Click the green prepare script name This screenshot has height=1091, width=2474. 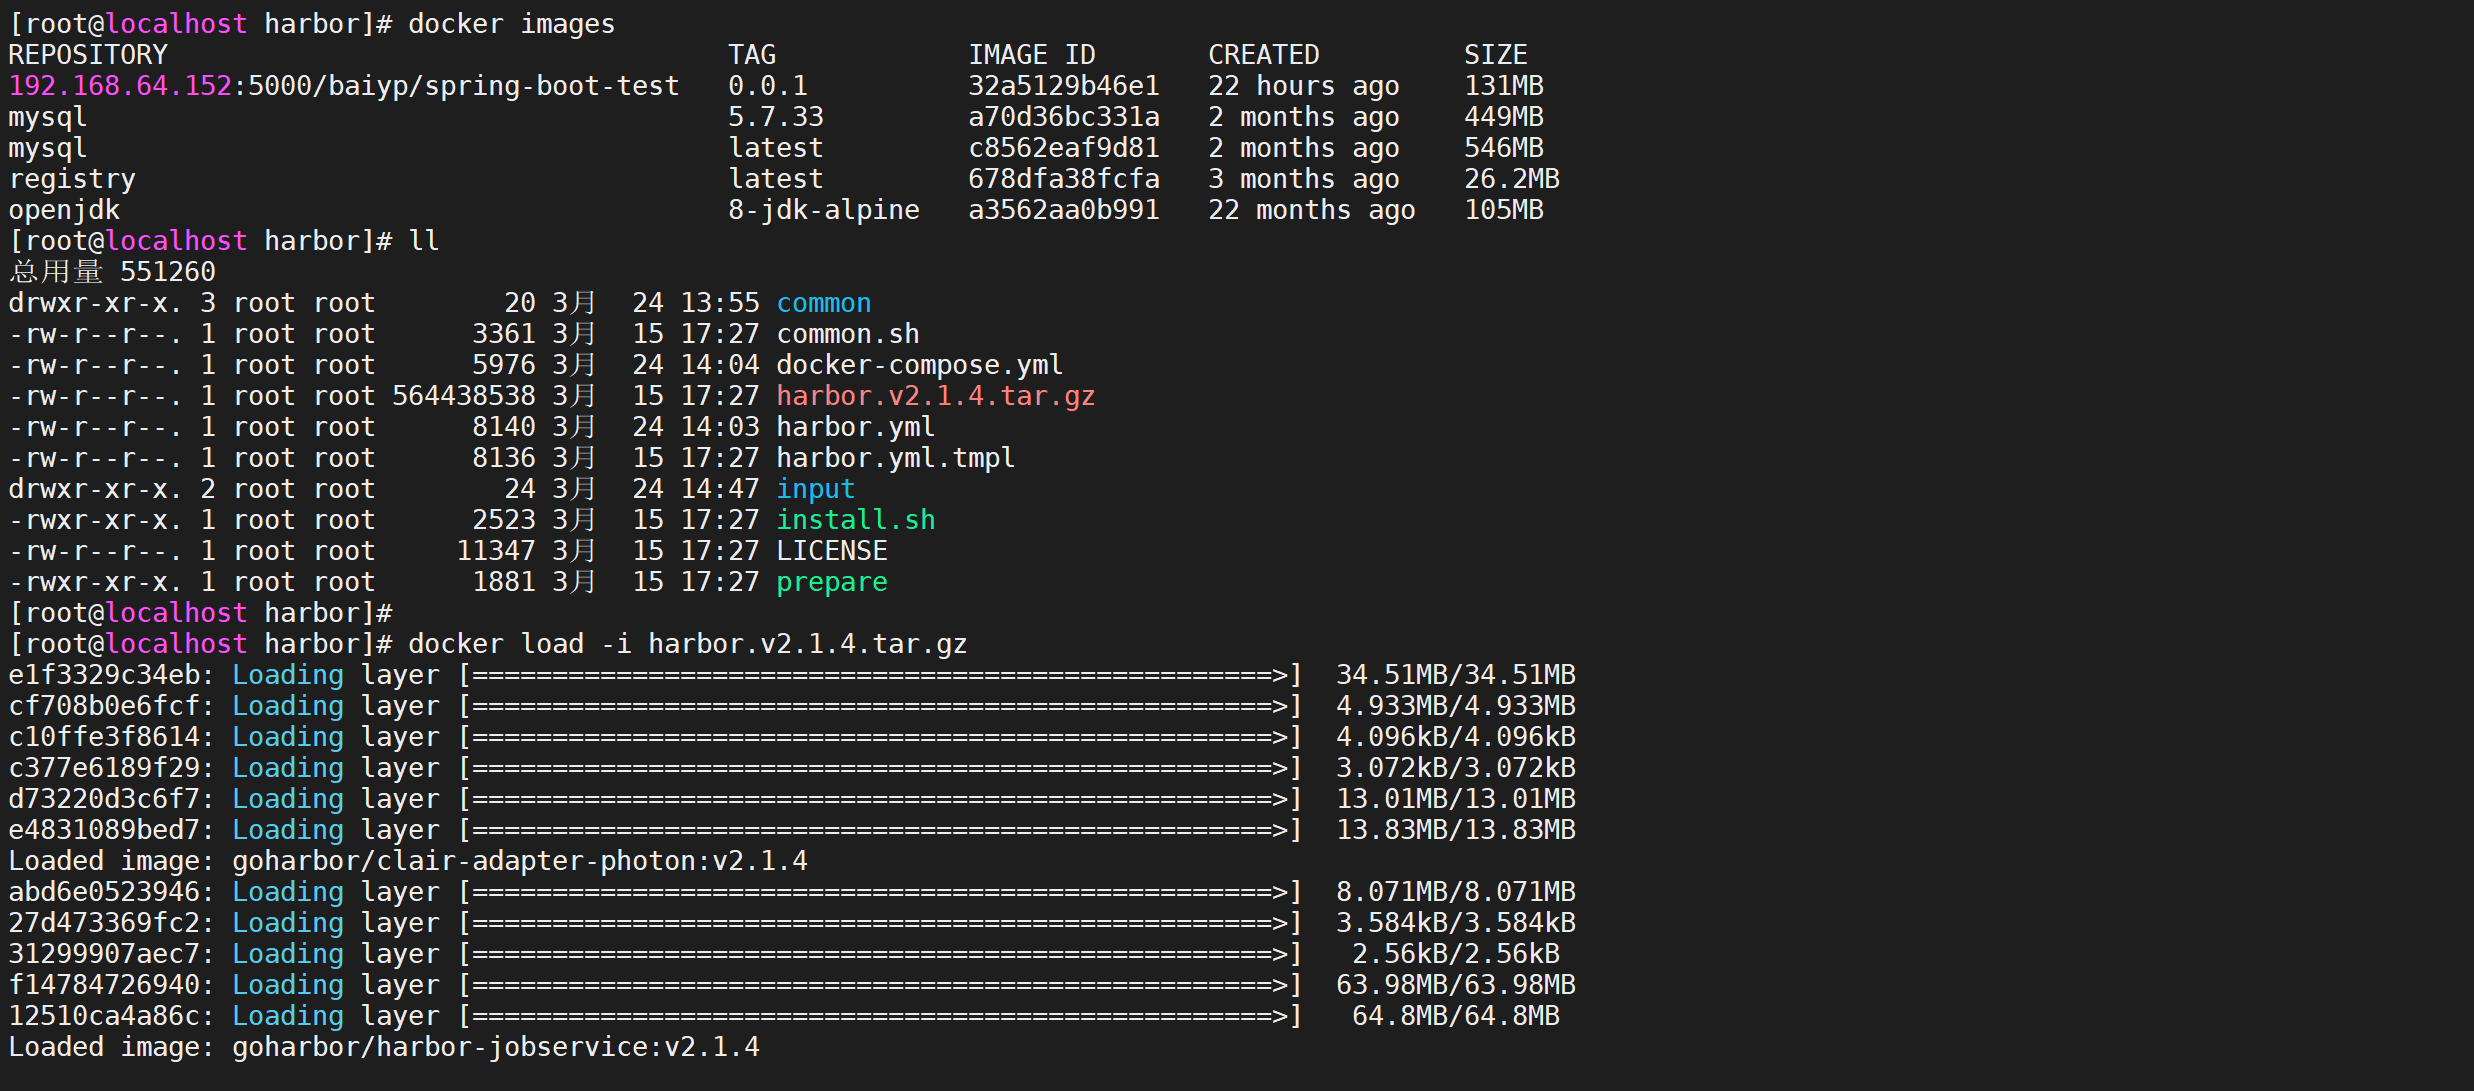pyautogui.click(x=831, y=582)
